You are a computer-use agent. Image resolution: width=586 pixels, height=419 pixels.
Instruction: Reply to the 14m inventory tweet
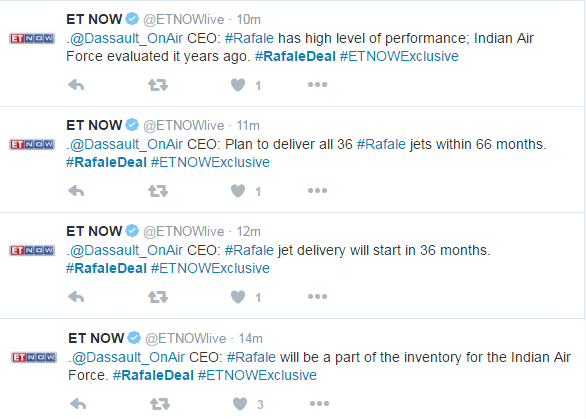78,404
